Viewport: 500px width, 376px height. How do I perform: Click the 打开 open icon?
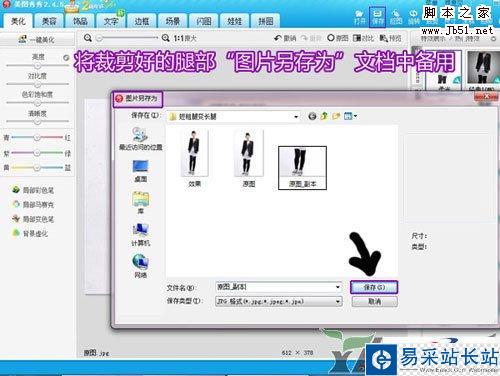point(359,17)
